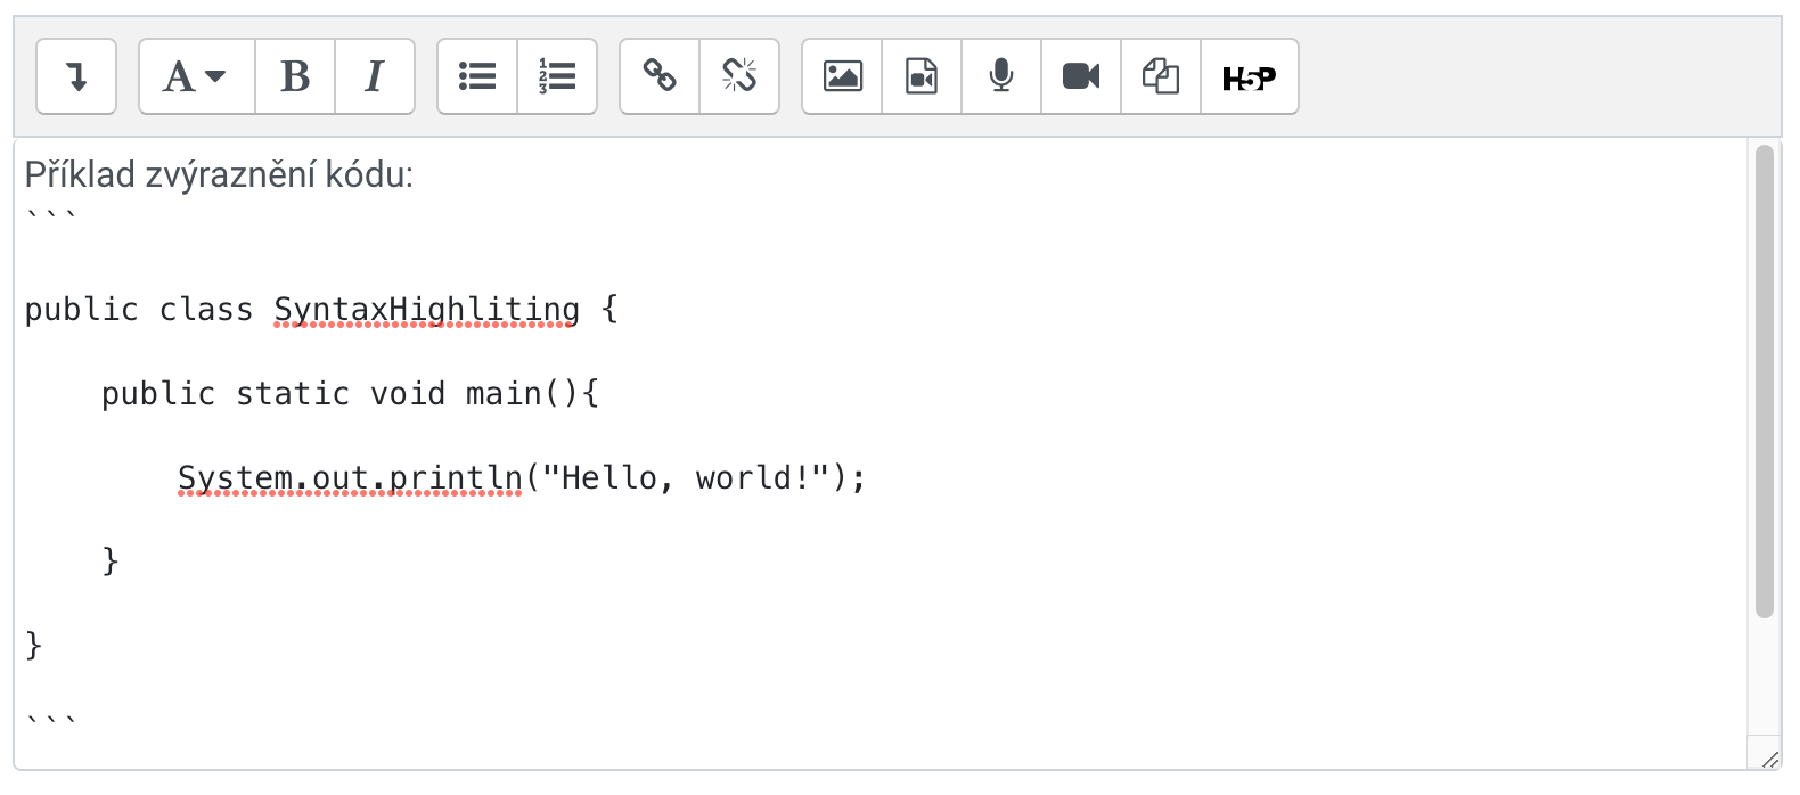Image resolution: width=1800 pixels, height=795 pixels.
Task: Record audio with the microphone icon
Action: (x=1001, y=77)
